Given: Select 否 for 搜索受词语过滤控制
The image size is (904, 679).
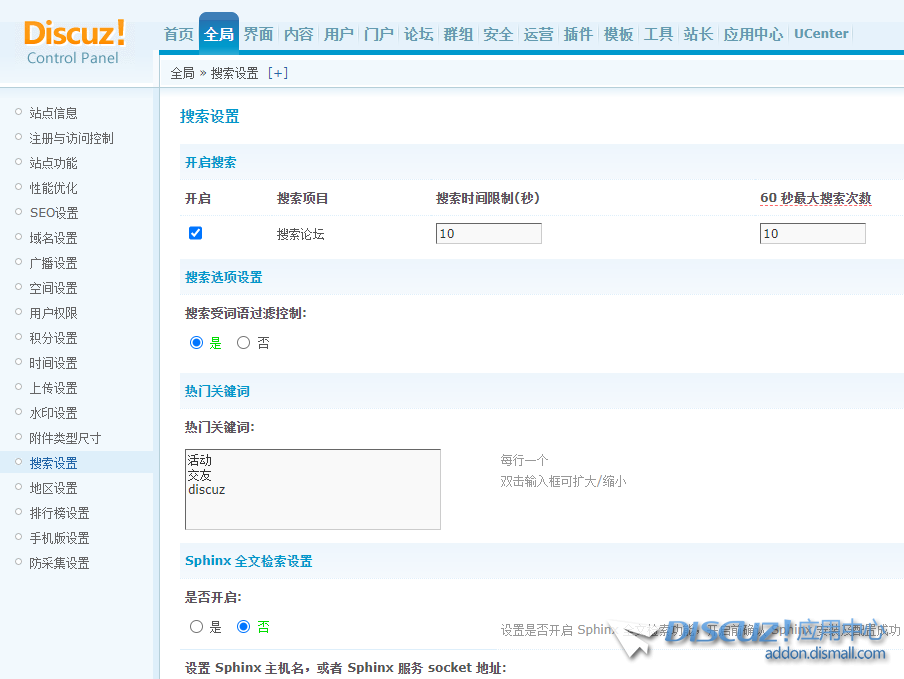Looking at the screenshot, I should (244, 343).
